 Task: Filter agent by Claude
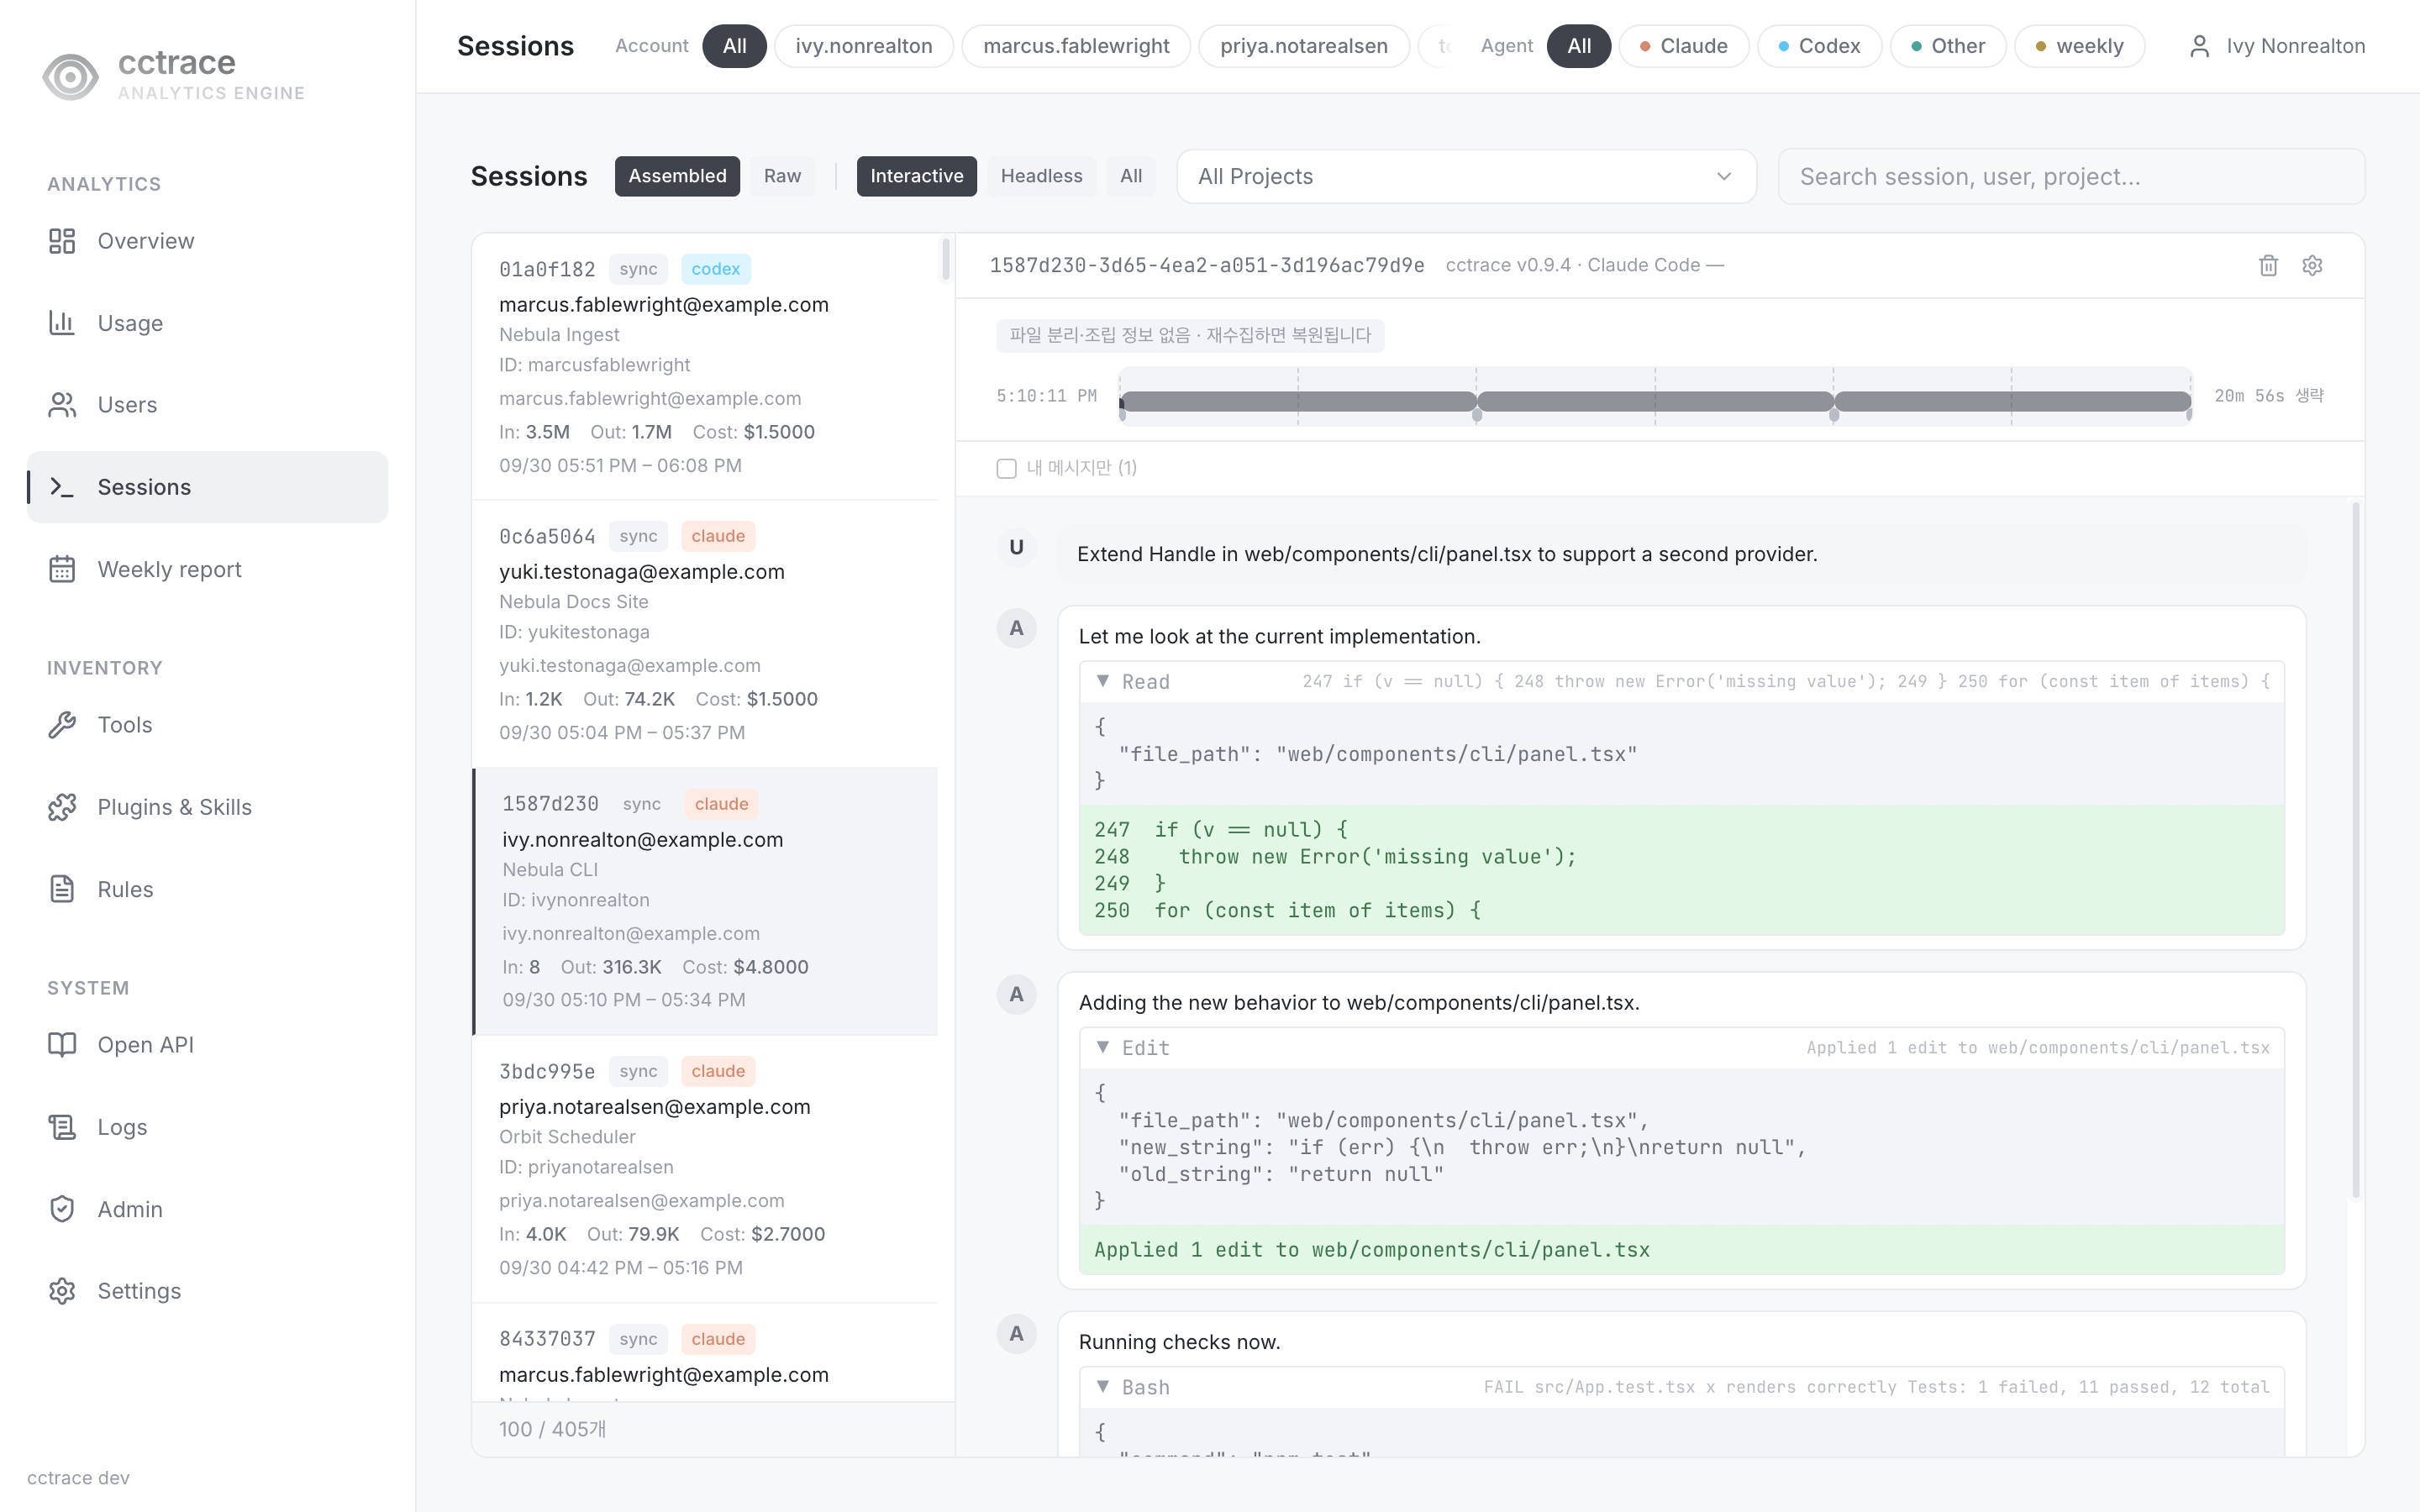1683,46
